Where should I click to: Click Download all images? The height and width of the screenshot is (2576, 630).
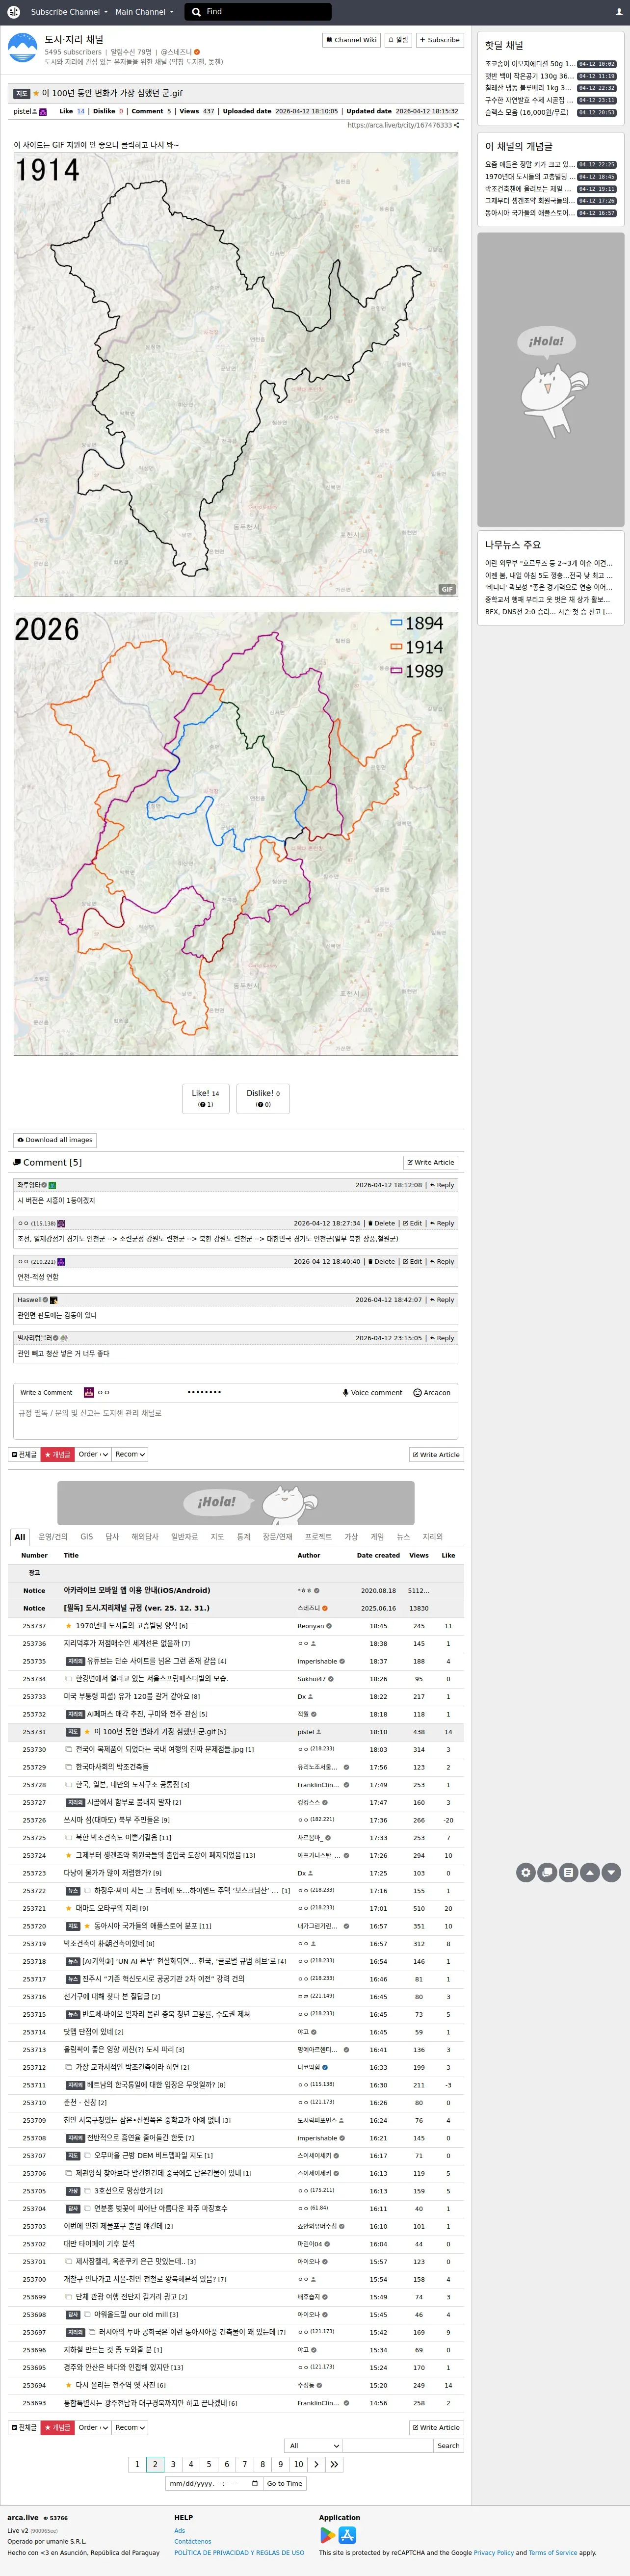[x=55, y=1140]
